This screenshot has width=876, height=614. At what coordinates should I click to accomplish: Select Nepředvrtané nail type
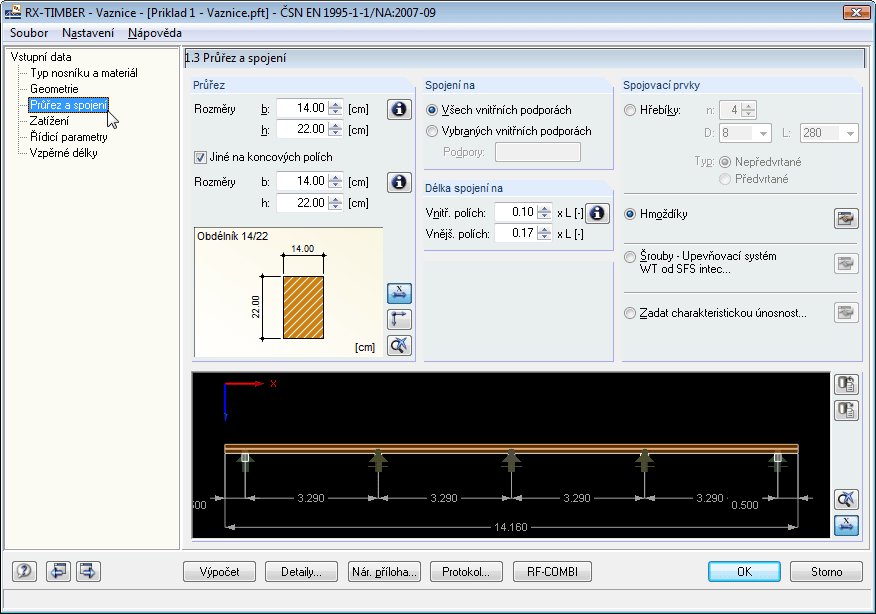[x=725, y=162]
